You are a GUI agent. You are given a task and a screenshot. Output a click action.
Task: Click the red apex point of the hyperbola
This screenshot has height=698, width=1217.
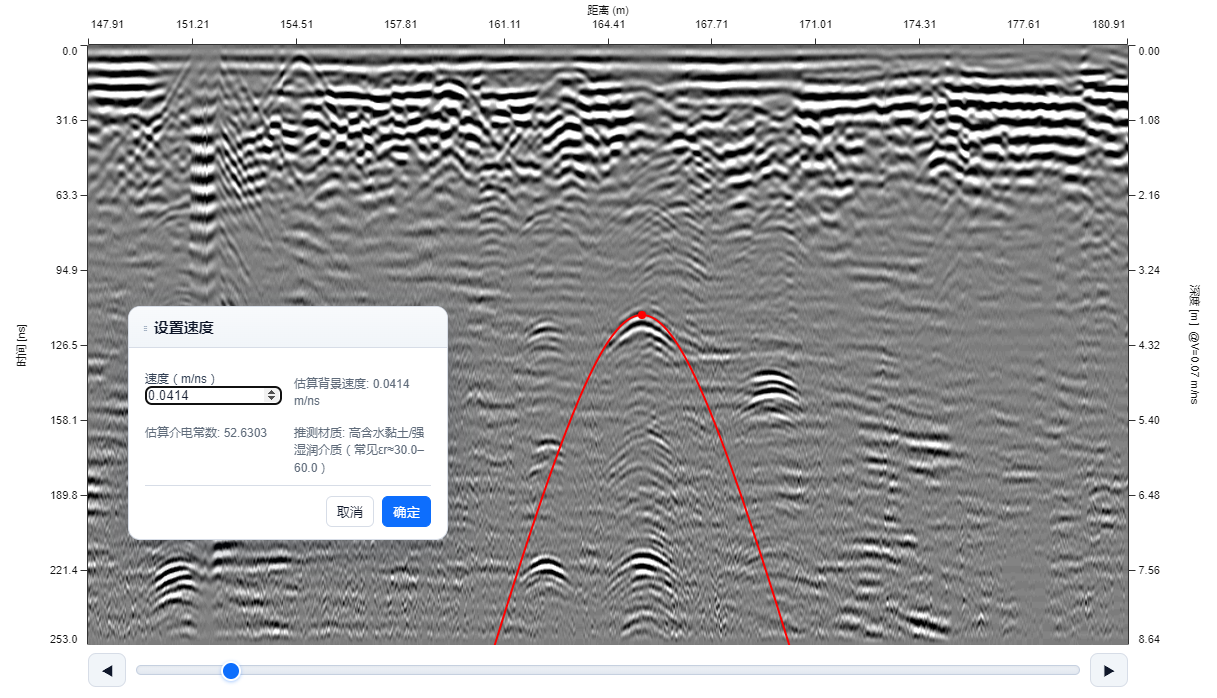click(x=642, y=315)
